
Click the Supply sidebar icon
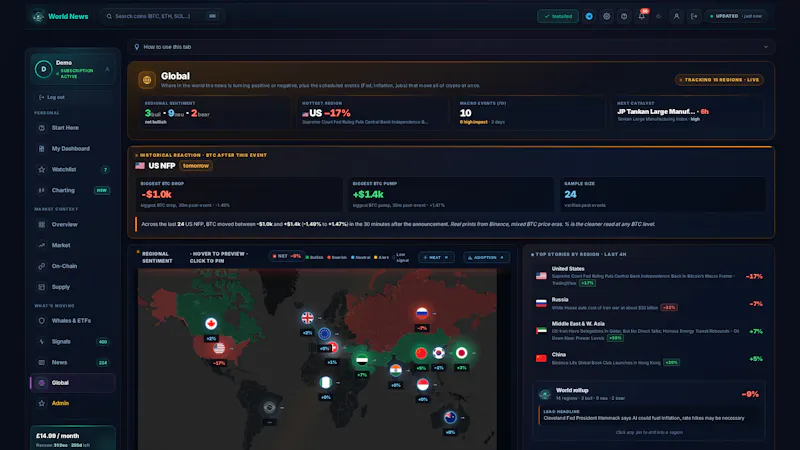click(x=42, y=287)
